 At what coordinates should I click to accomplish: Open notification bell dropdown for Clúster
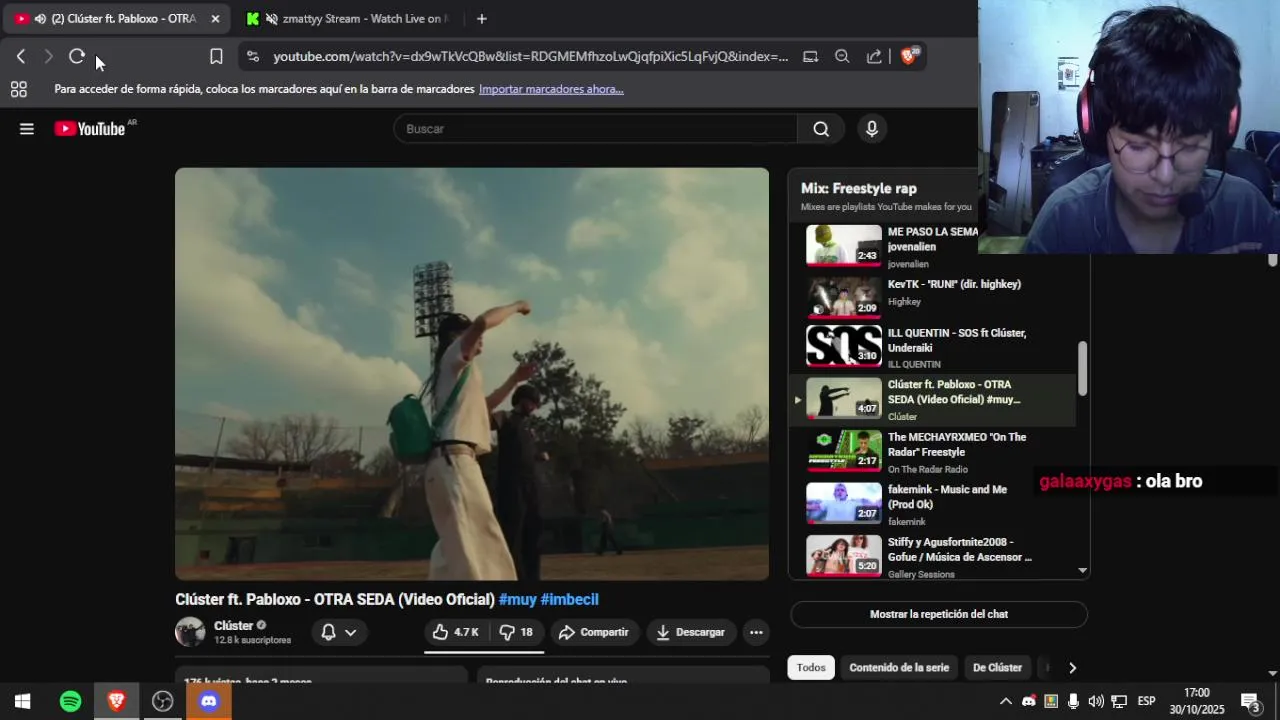point(339,632)
